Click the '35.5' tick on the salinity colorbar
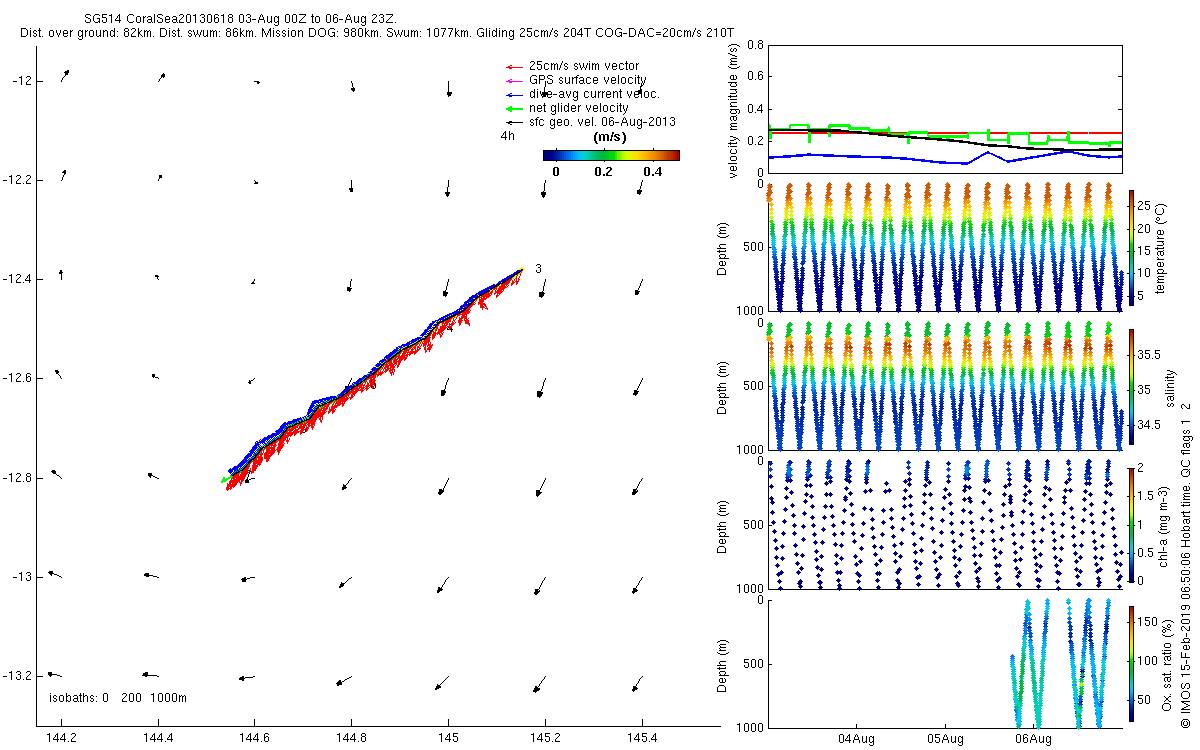The height and width of the screenshot is (750, 1200). click(1148, 355)
